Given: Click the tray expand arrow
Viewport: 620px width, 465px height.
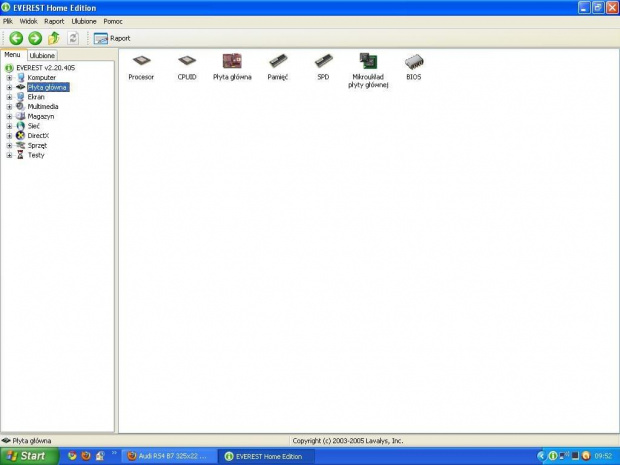Looking at the screenshot, I should (x=541, y=456).
